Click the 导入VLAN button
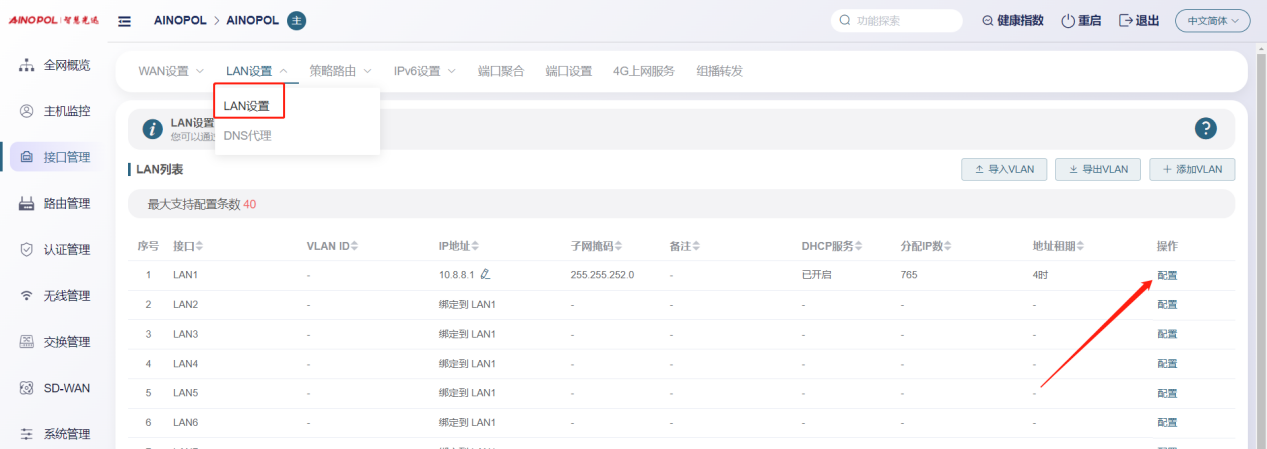 coord(1004,169)
